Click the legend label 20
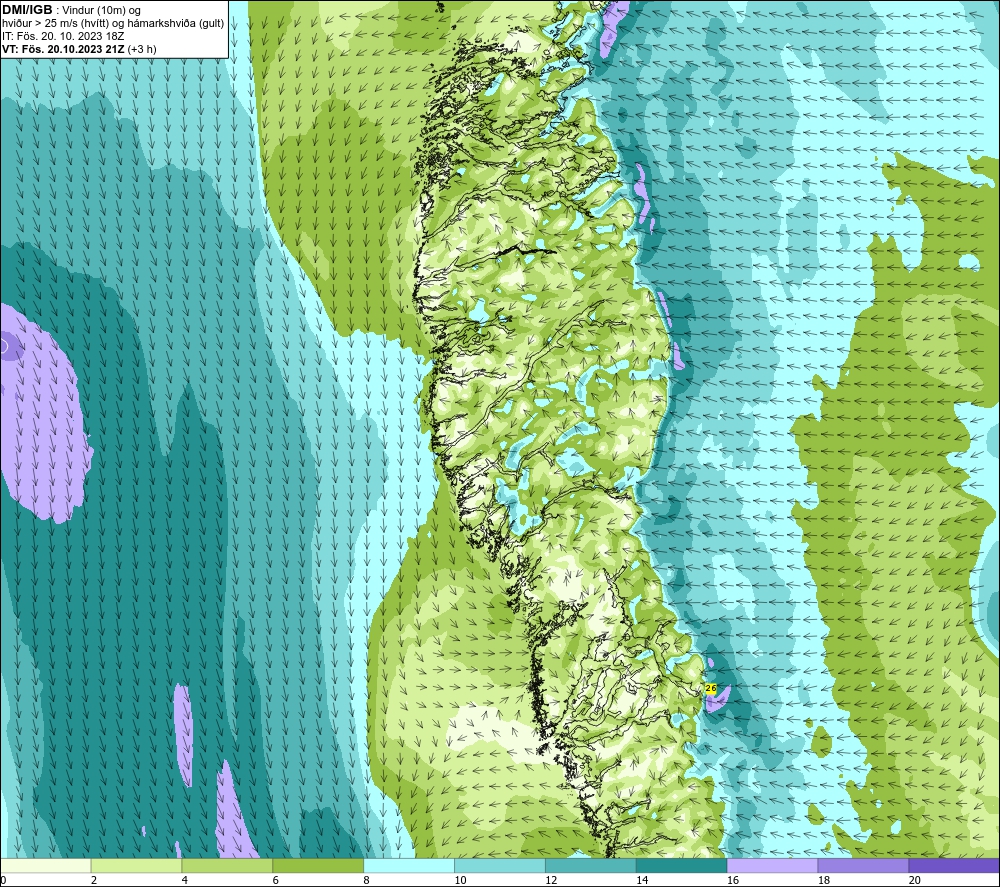Viewport: 1000px width, 887px height. click(915, 880)
